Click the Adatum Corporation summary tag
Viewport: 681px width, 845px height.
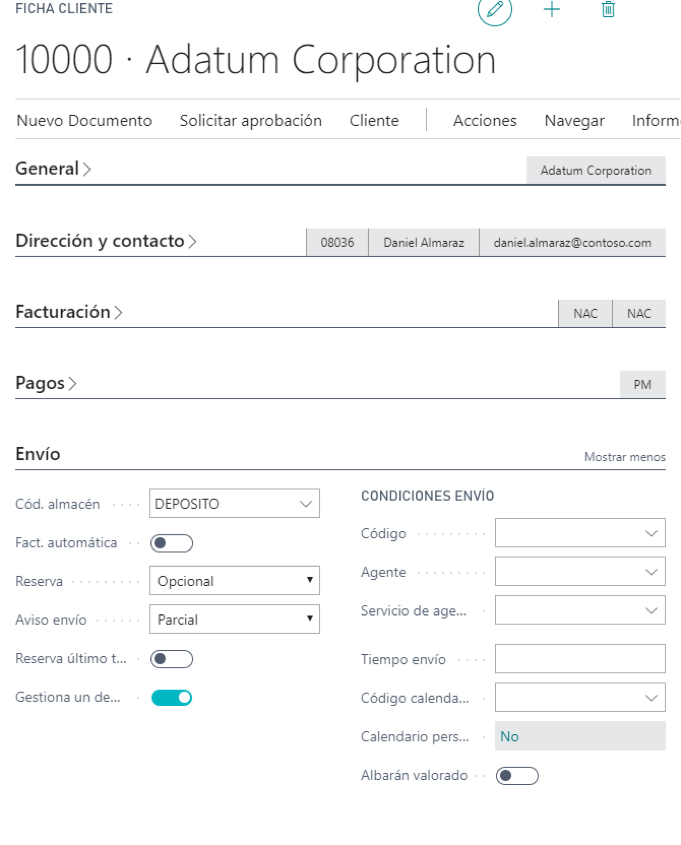pos(596,170)
